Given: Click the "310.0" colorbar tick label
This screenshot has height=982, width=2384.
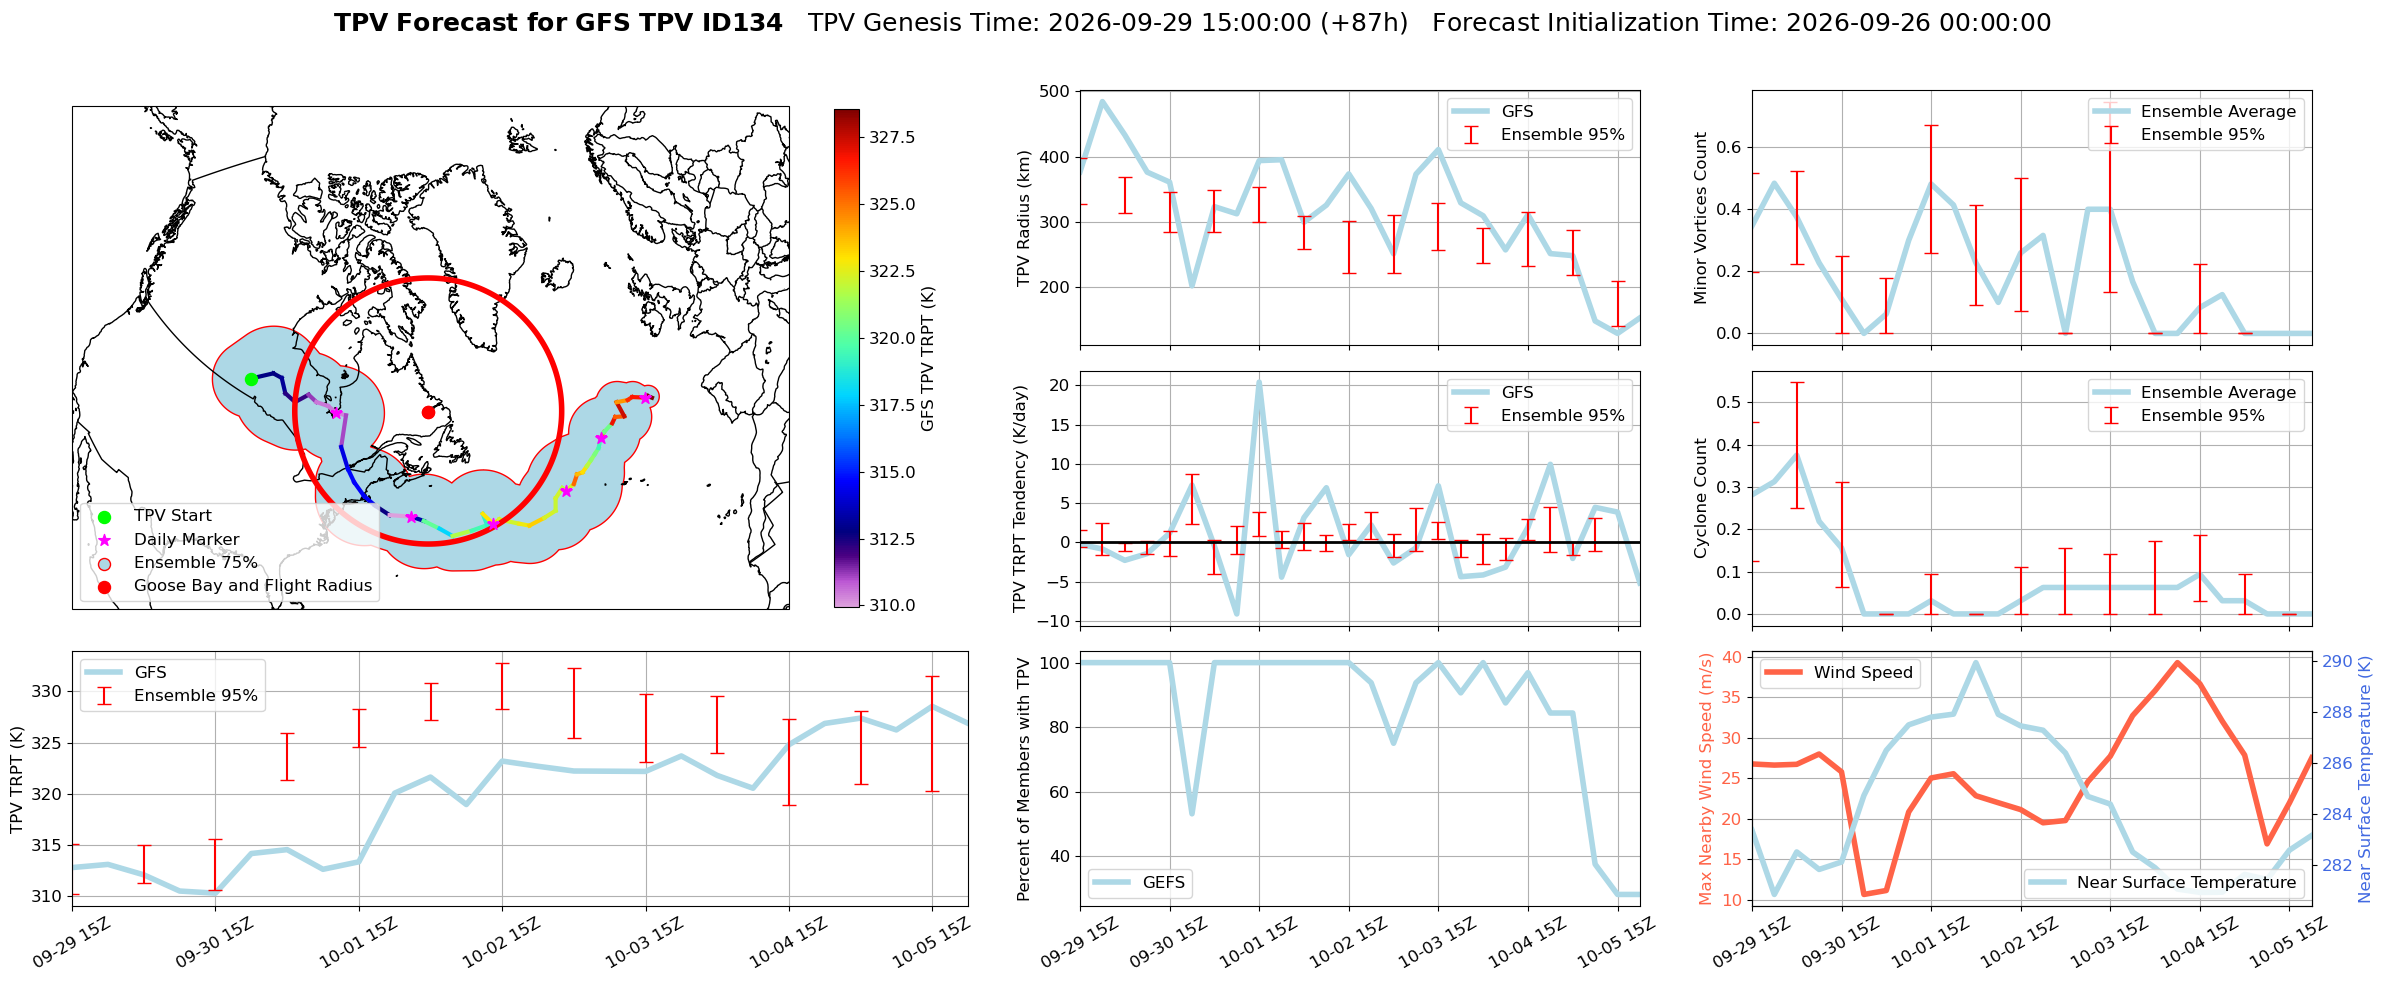Looking at the screenshot, I should [x=892, y=605].
